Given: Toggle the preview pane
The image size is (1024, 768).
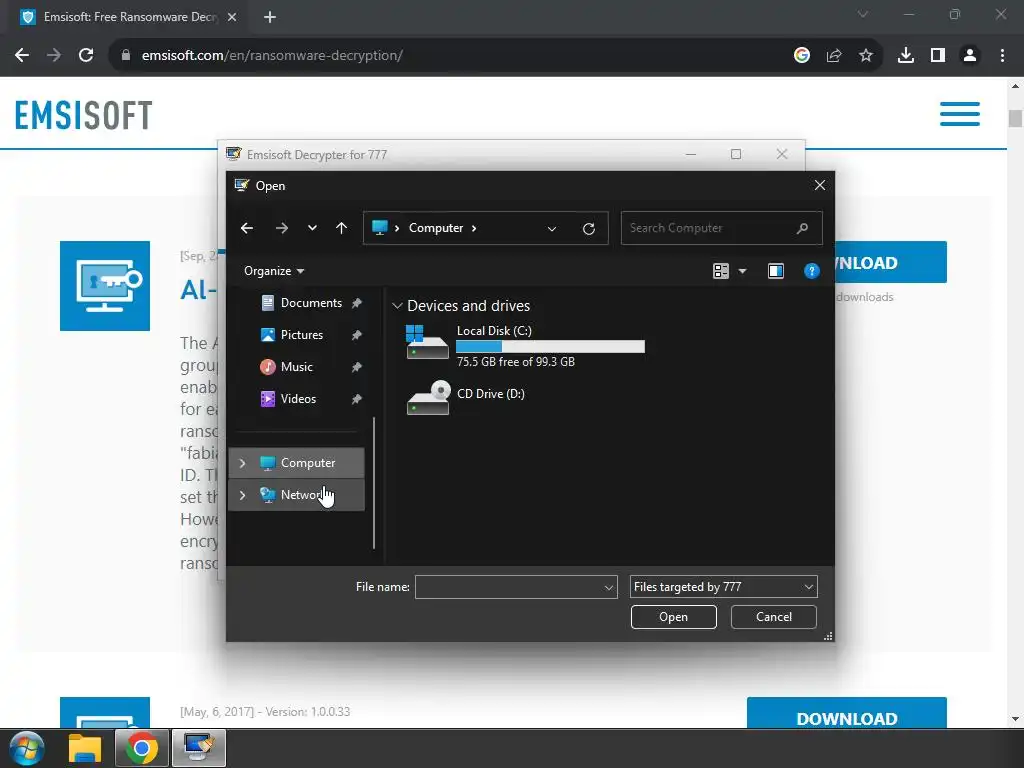Looking at the screenshot, I should point(776,271).
